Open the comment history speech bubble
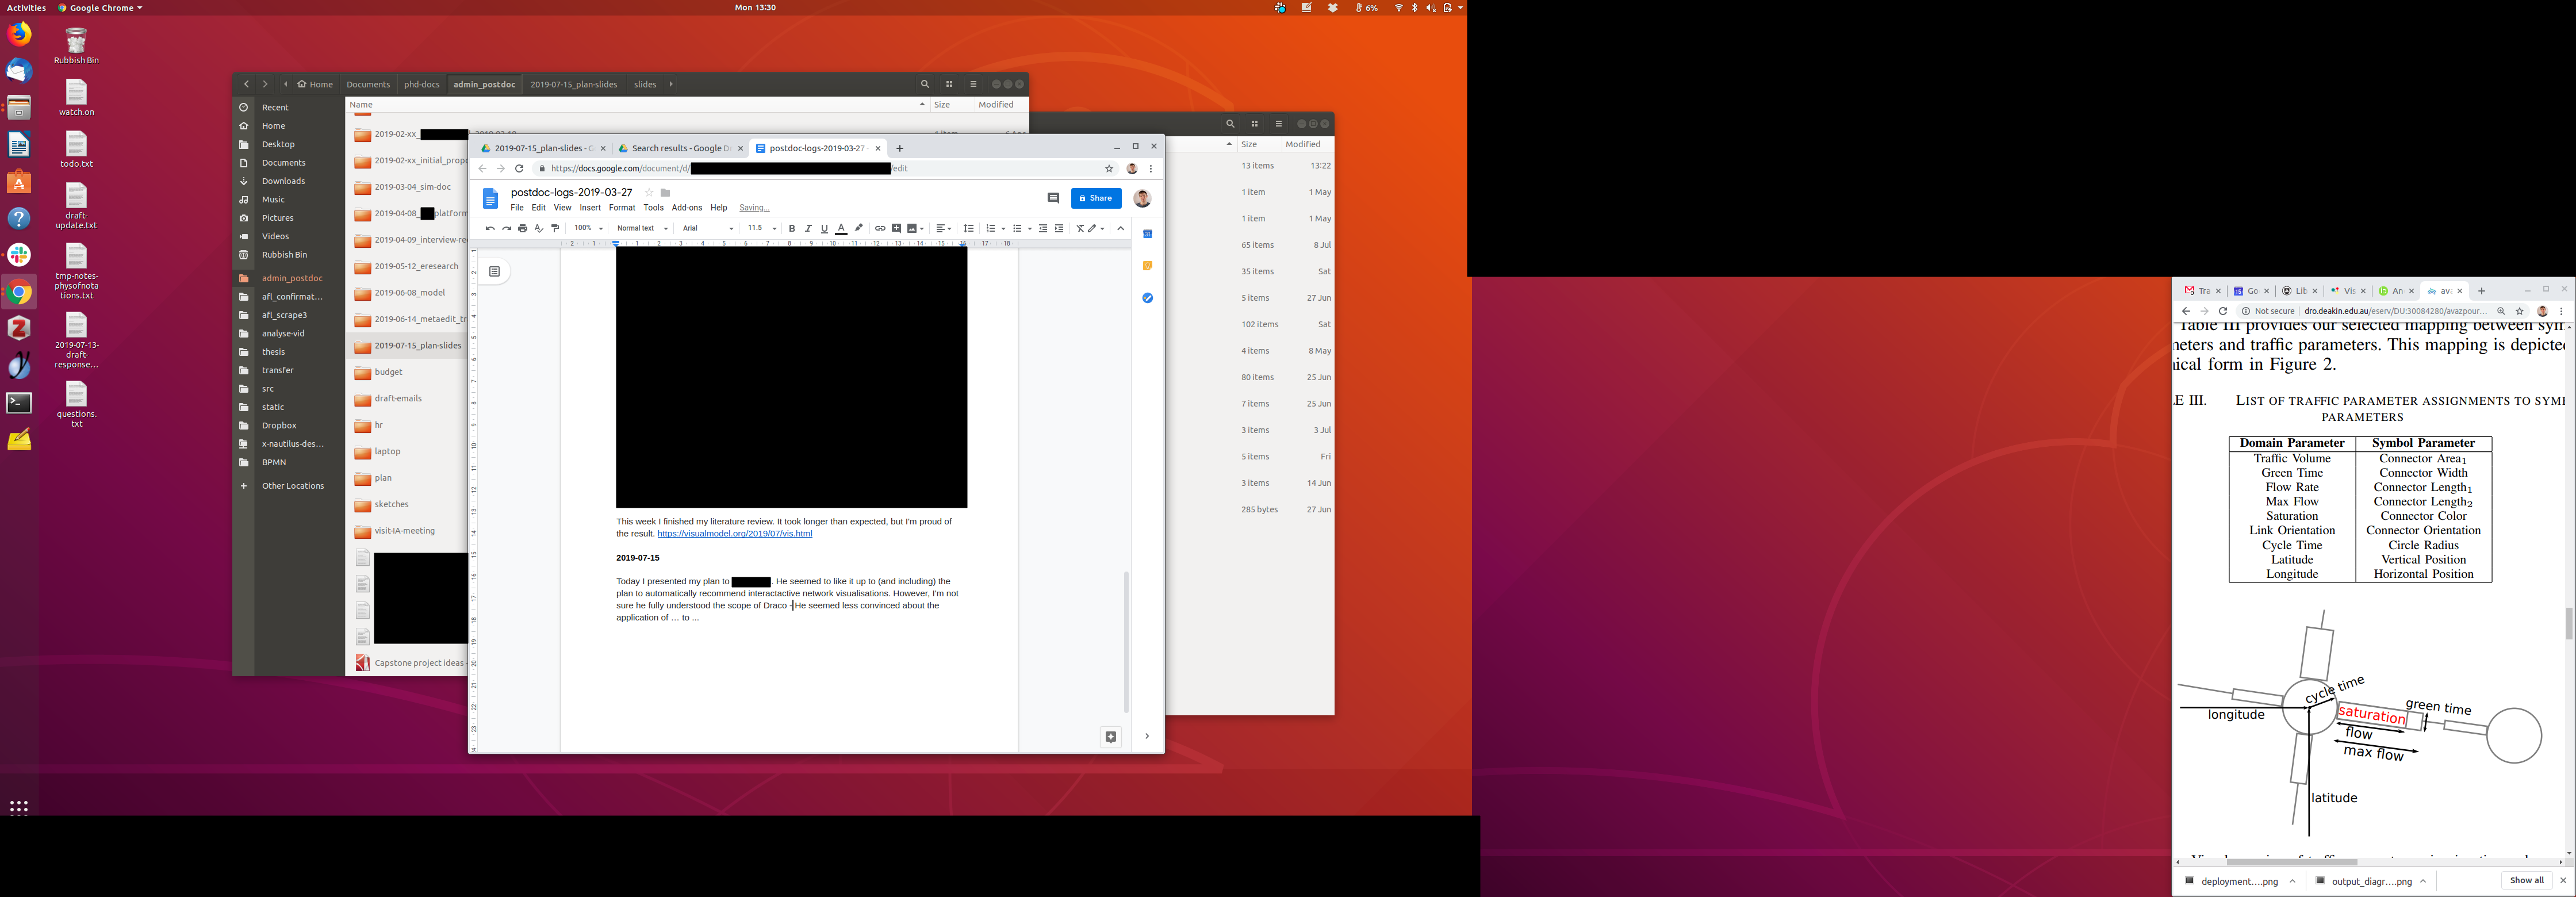The width and height of the screenshot is (2576, 897). coord(1053,198)
